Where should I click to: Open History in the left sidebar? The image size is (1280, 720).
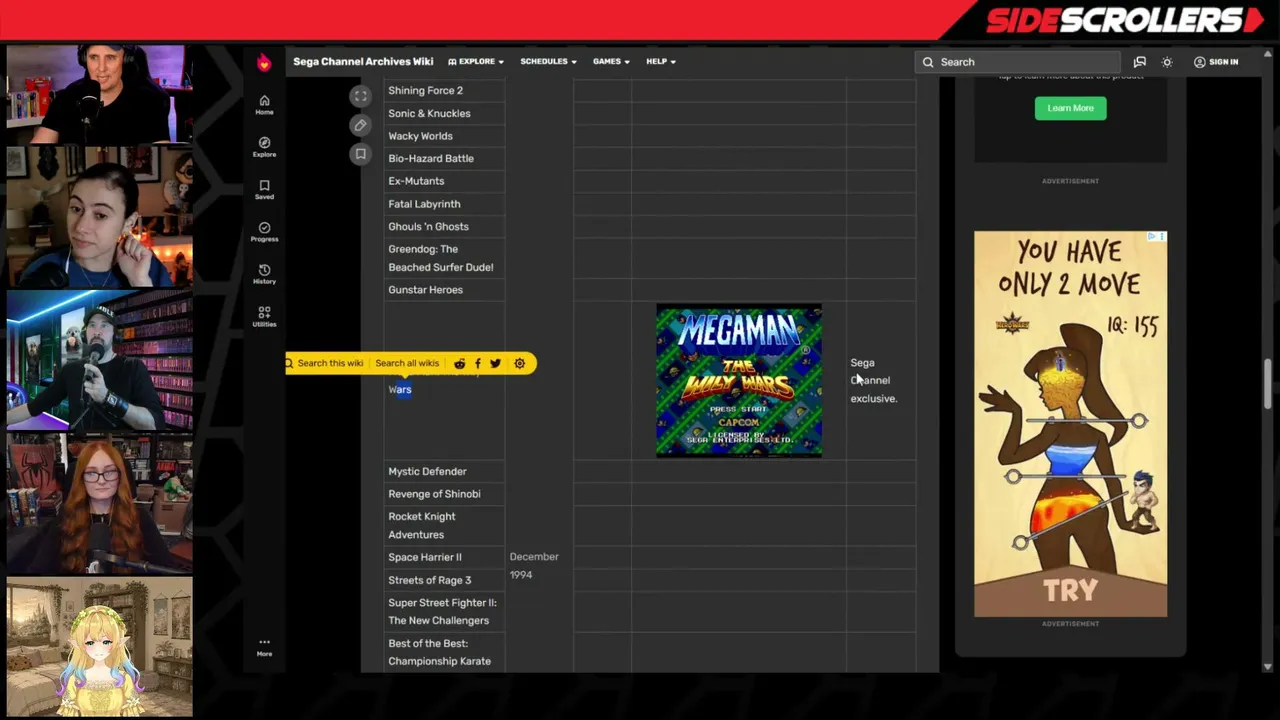click(x=264, y=274)
